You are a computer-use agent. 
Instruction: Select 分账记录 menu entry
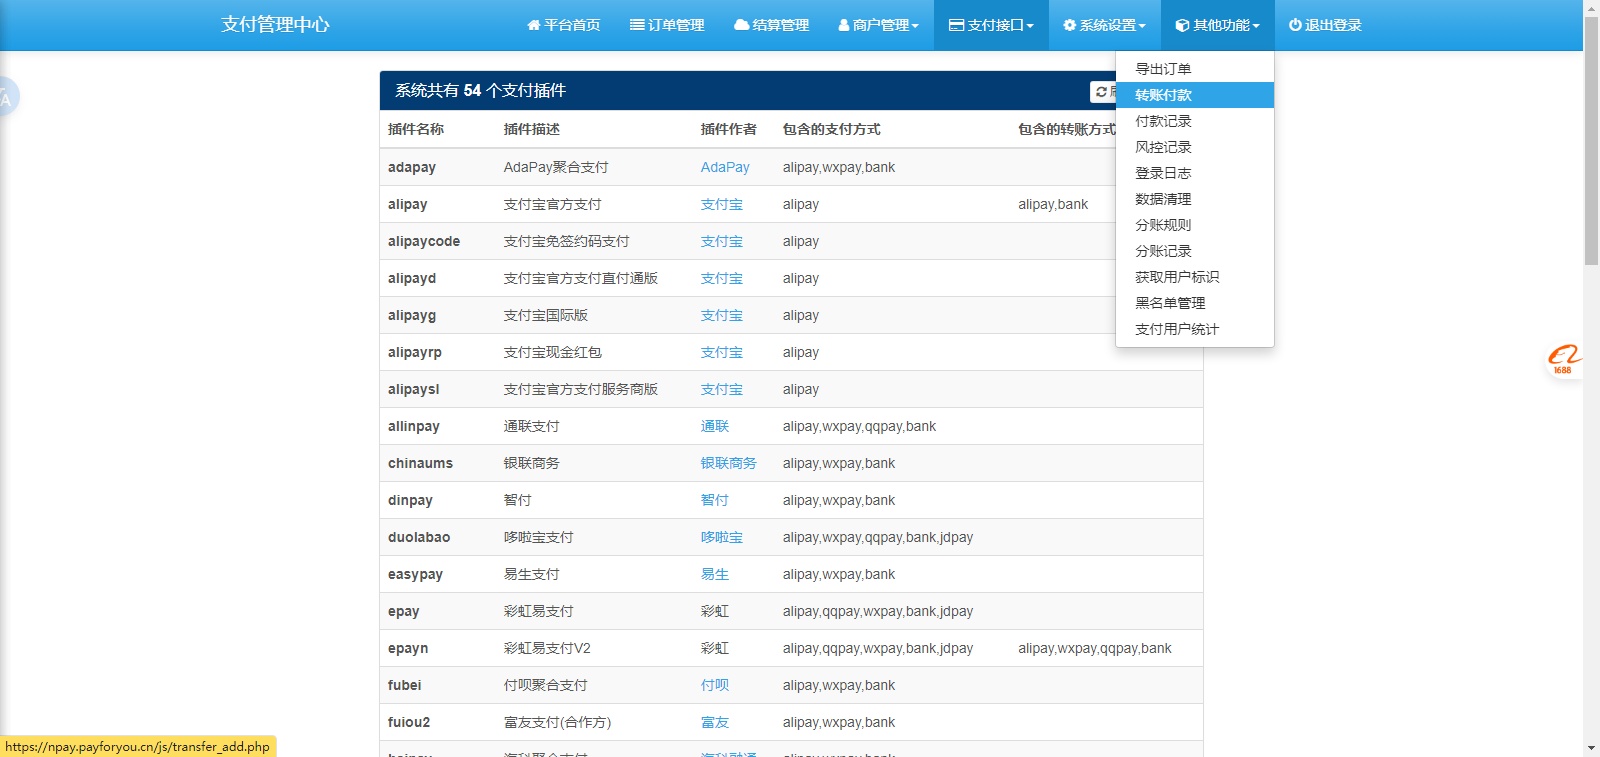(1195, 251)
